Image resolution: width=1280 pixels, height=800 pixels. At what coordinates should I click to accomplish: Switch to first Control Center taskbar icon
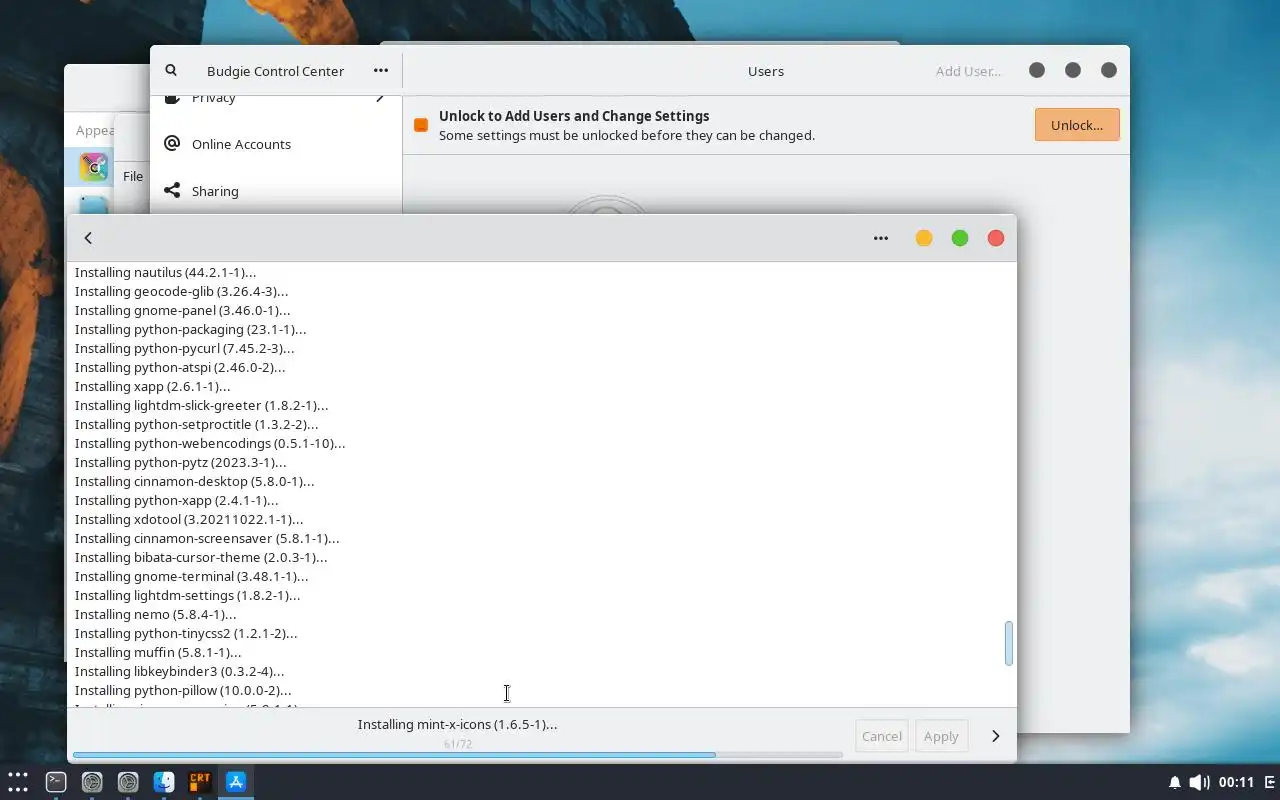(x=92, y=782)
